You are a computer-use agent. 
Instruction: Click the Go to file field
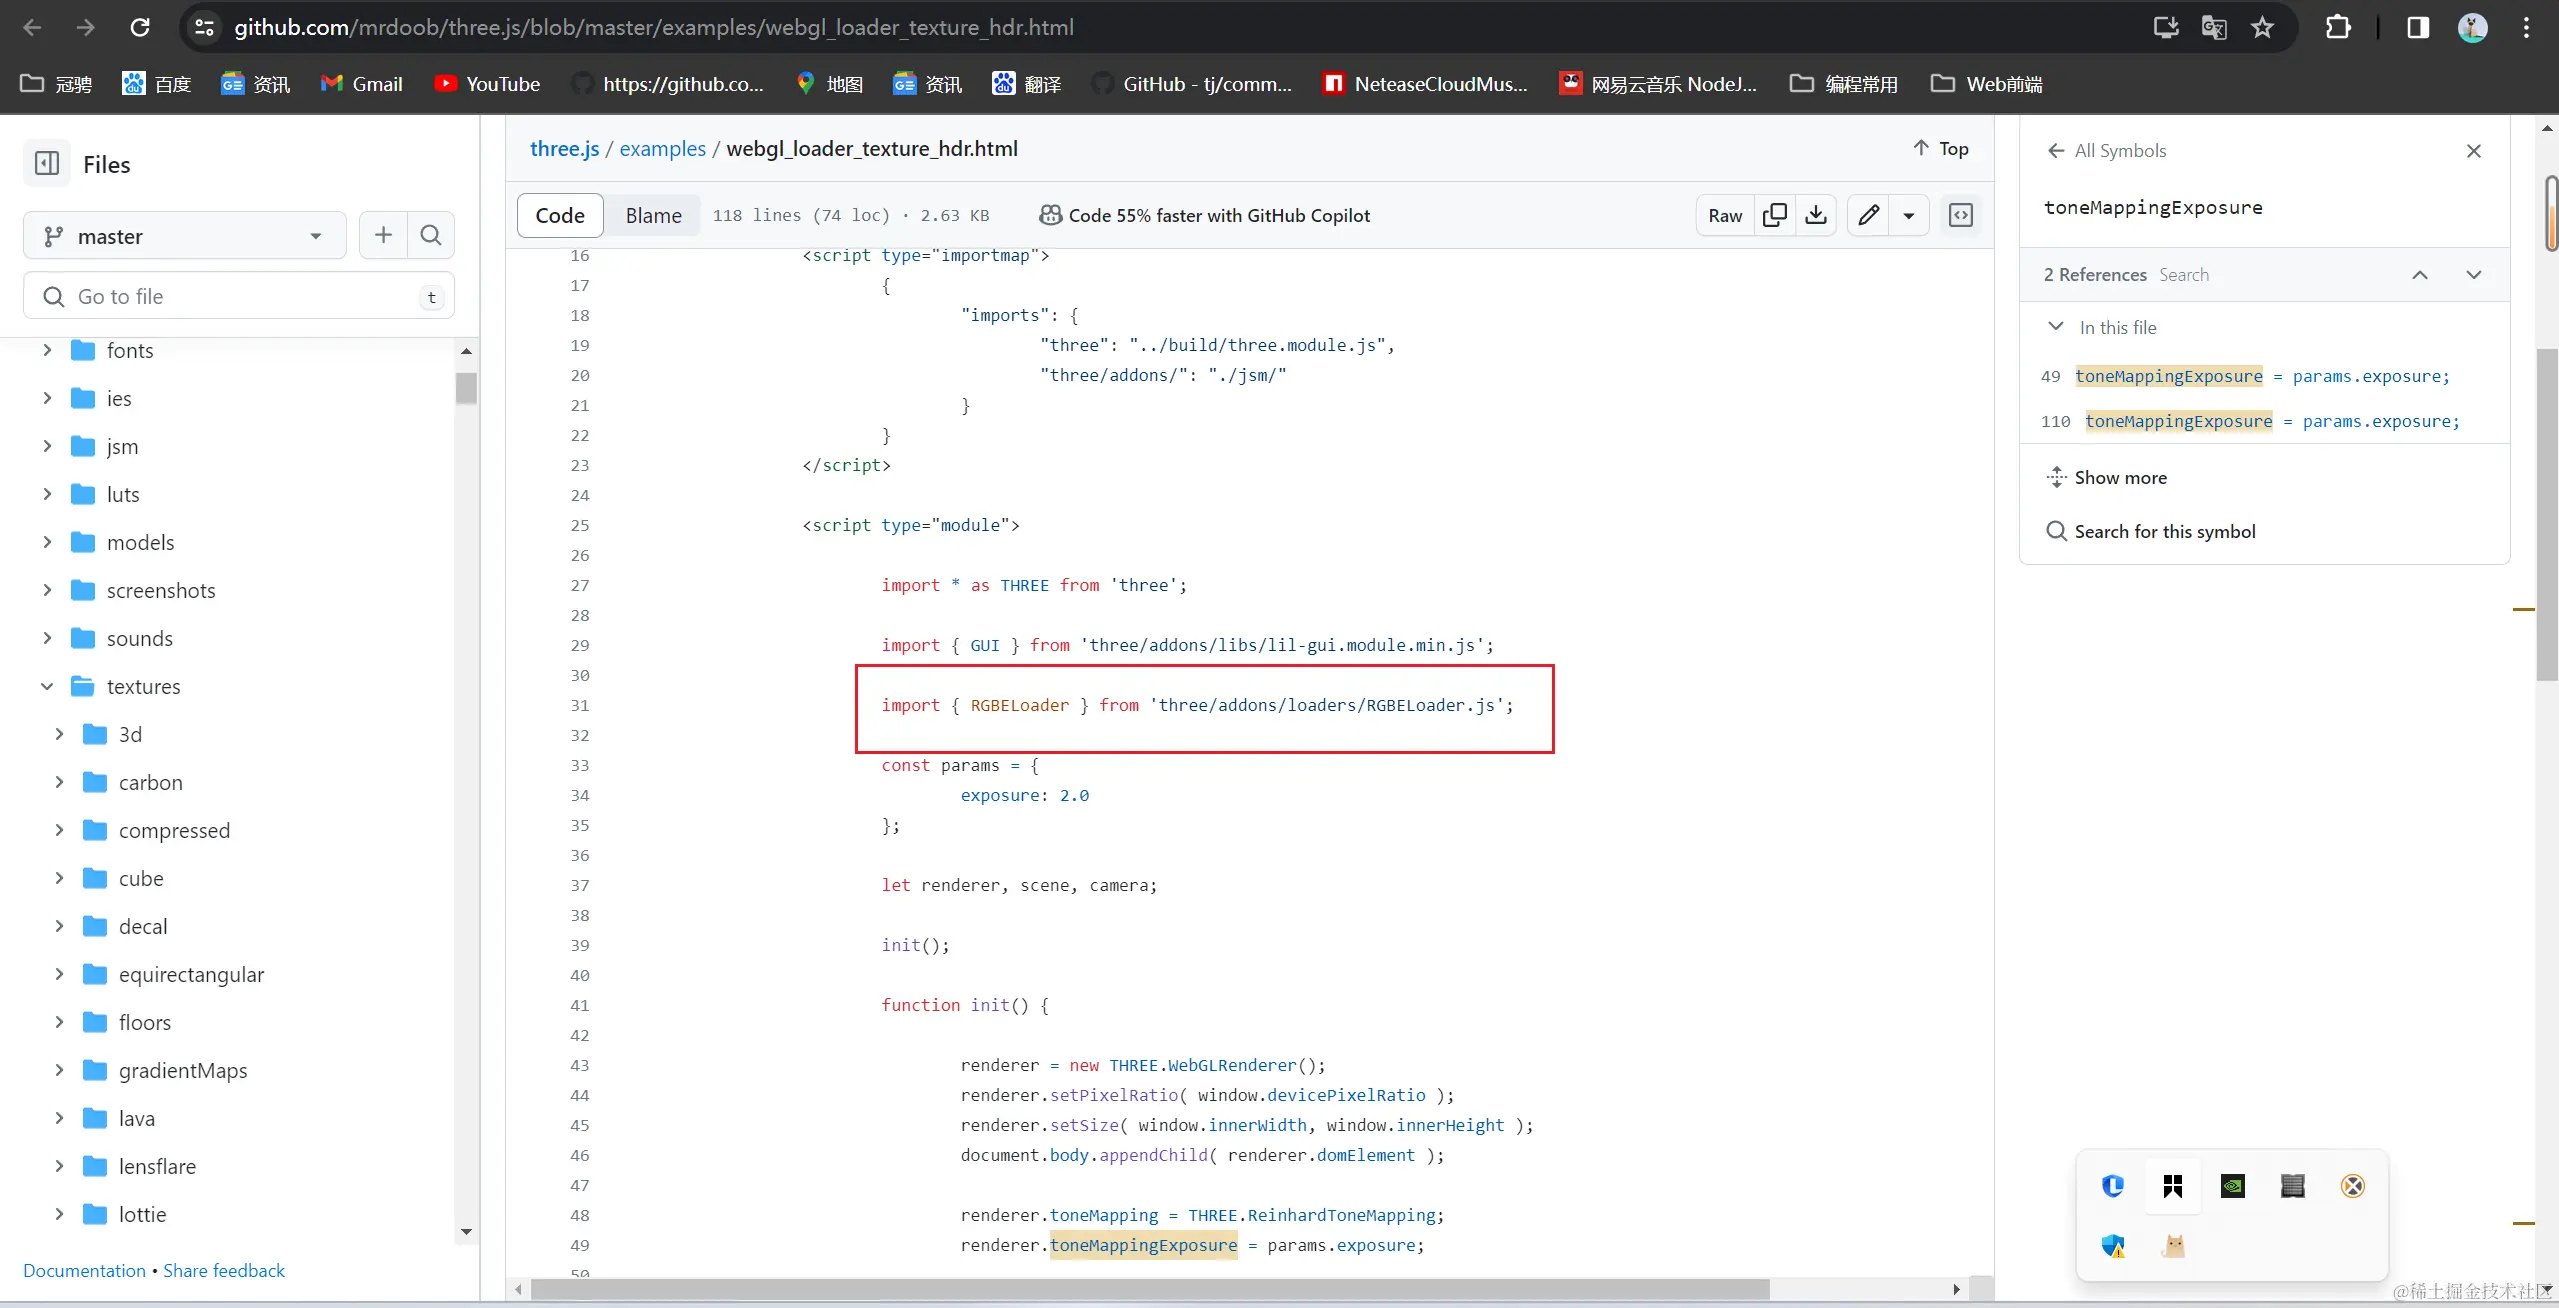(x=240, y=296)
